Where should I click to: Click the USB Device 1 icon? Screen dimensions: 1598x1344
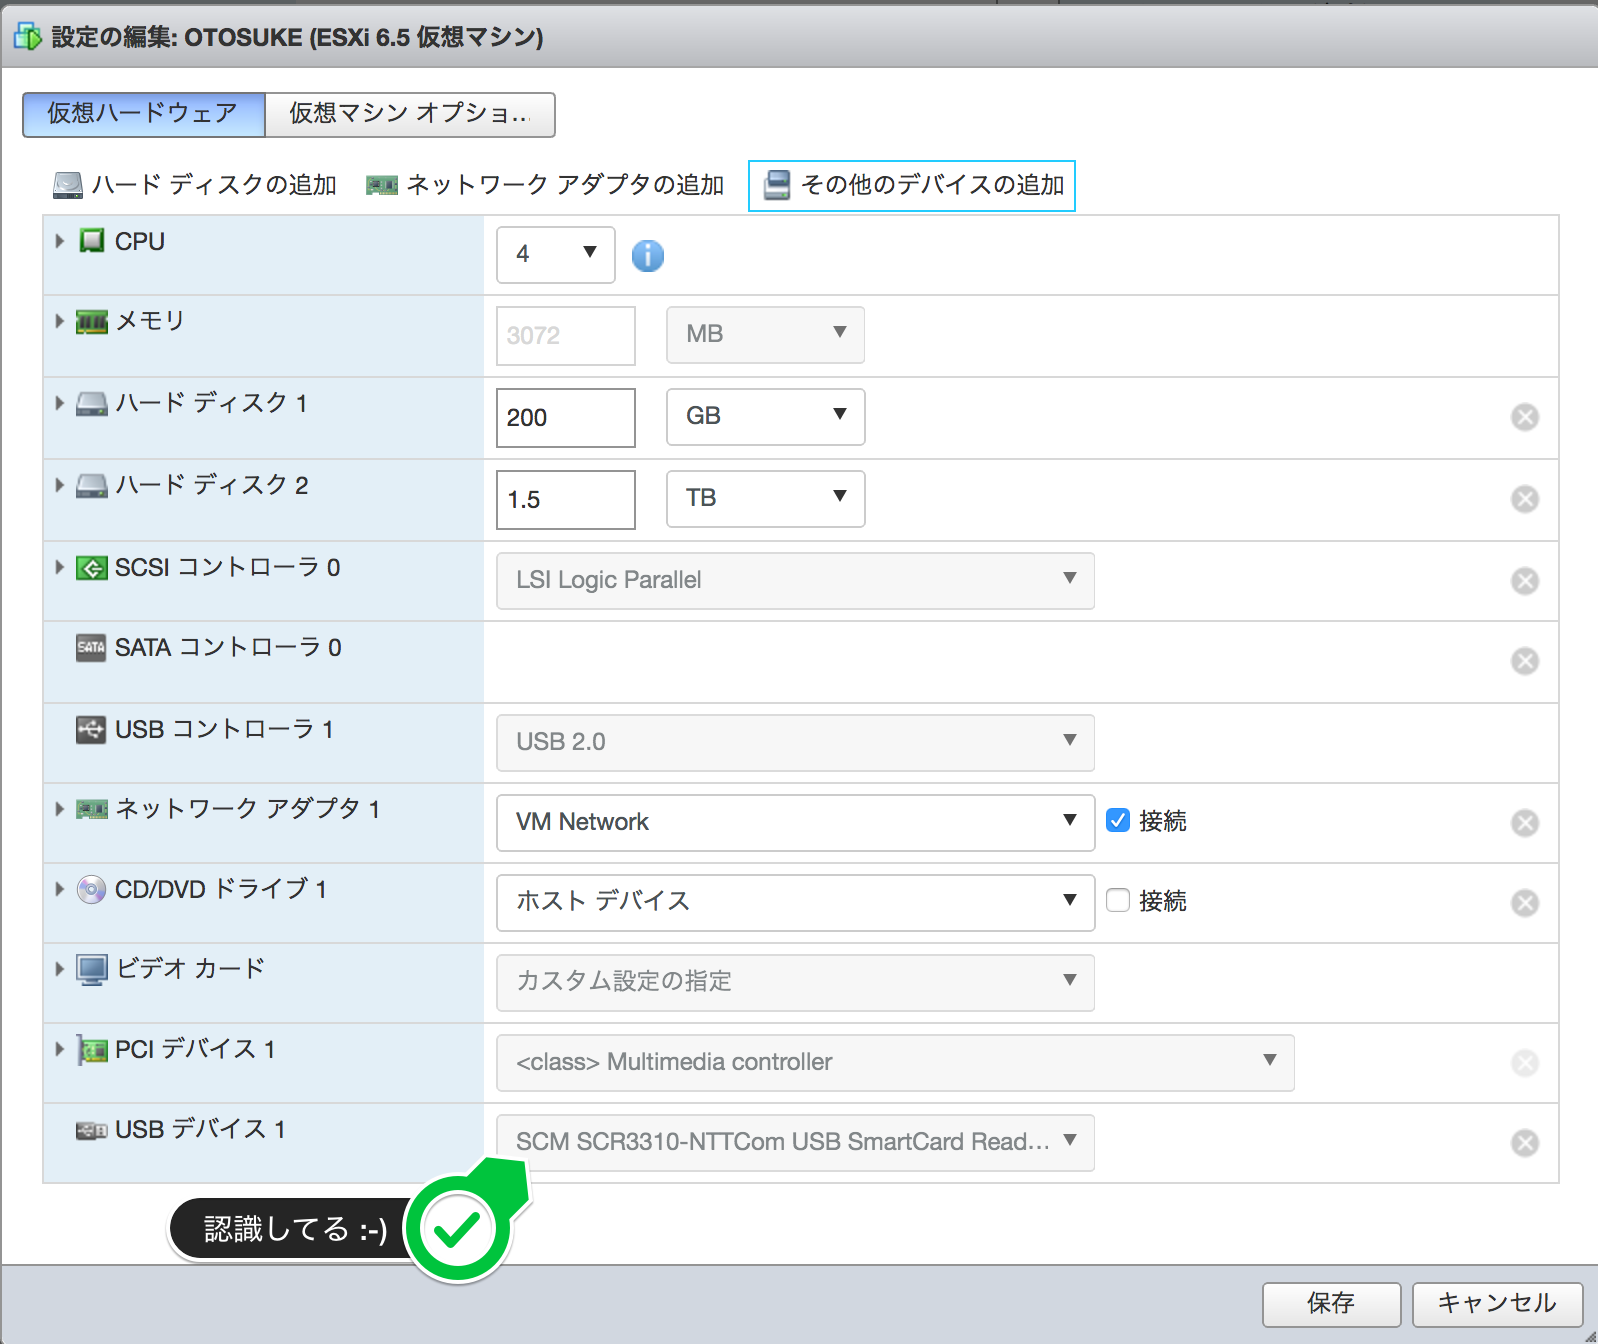point(92,1130)
